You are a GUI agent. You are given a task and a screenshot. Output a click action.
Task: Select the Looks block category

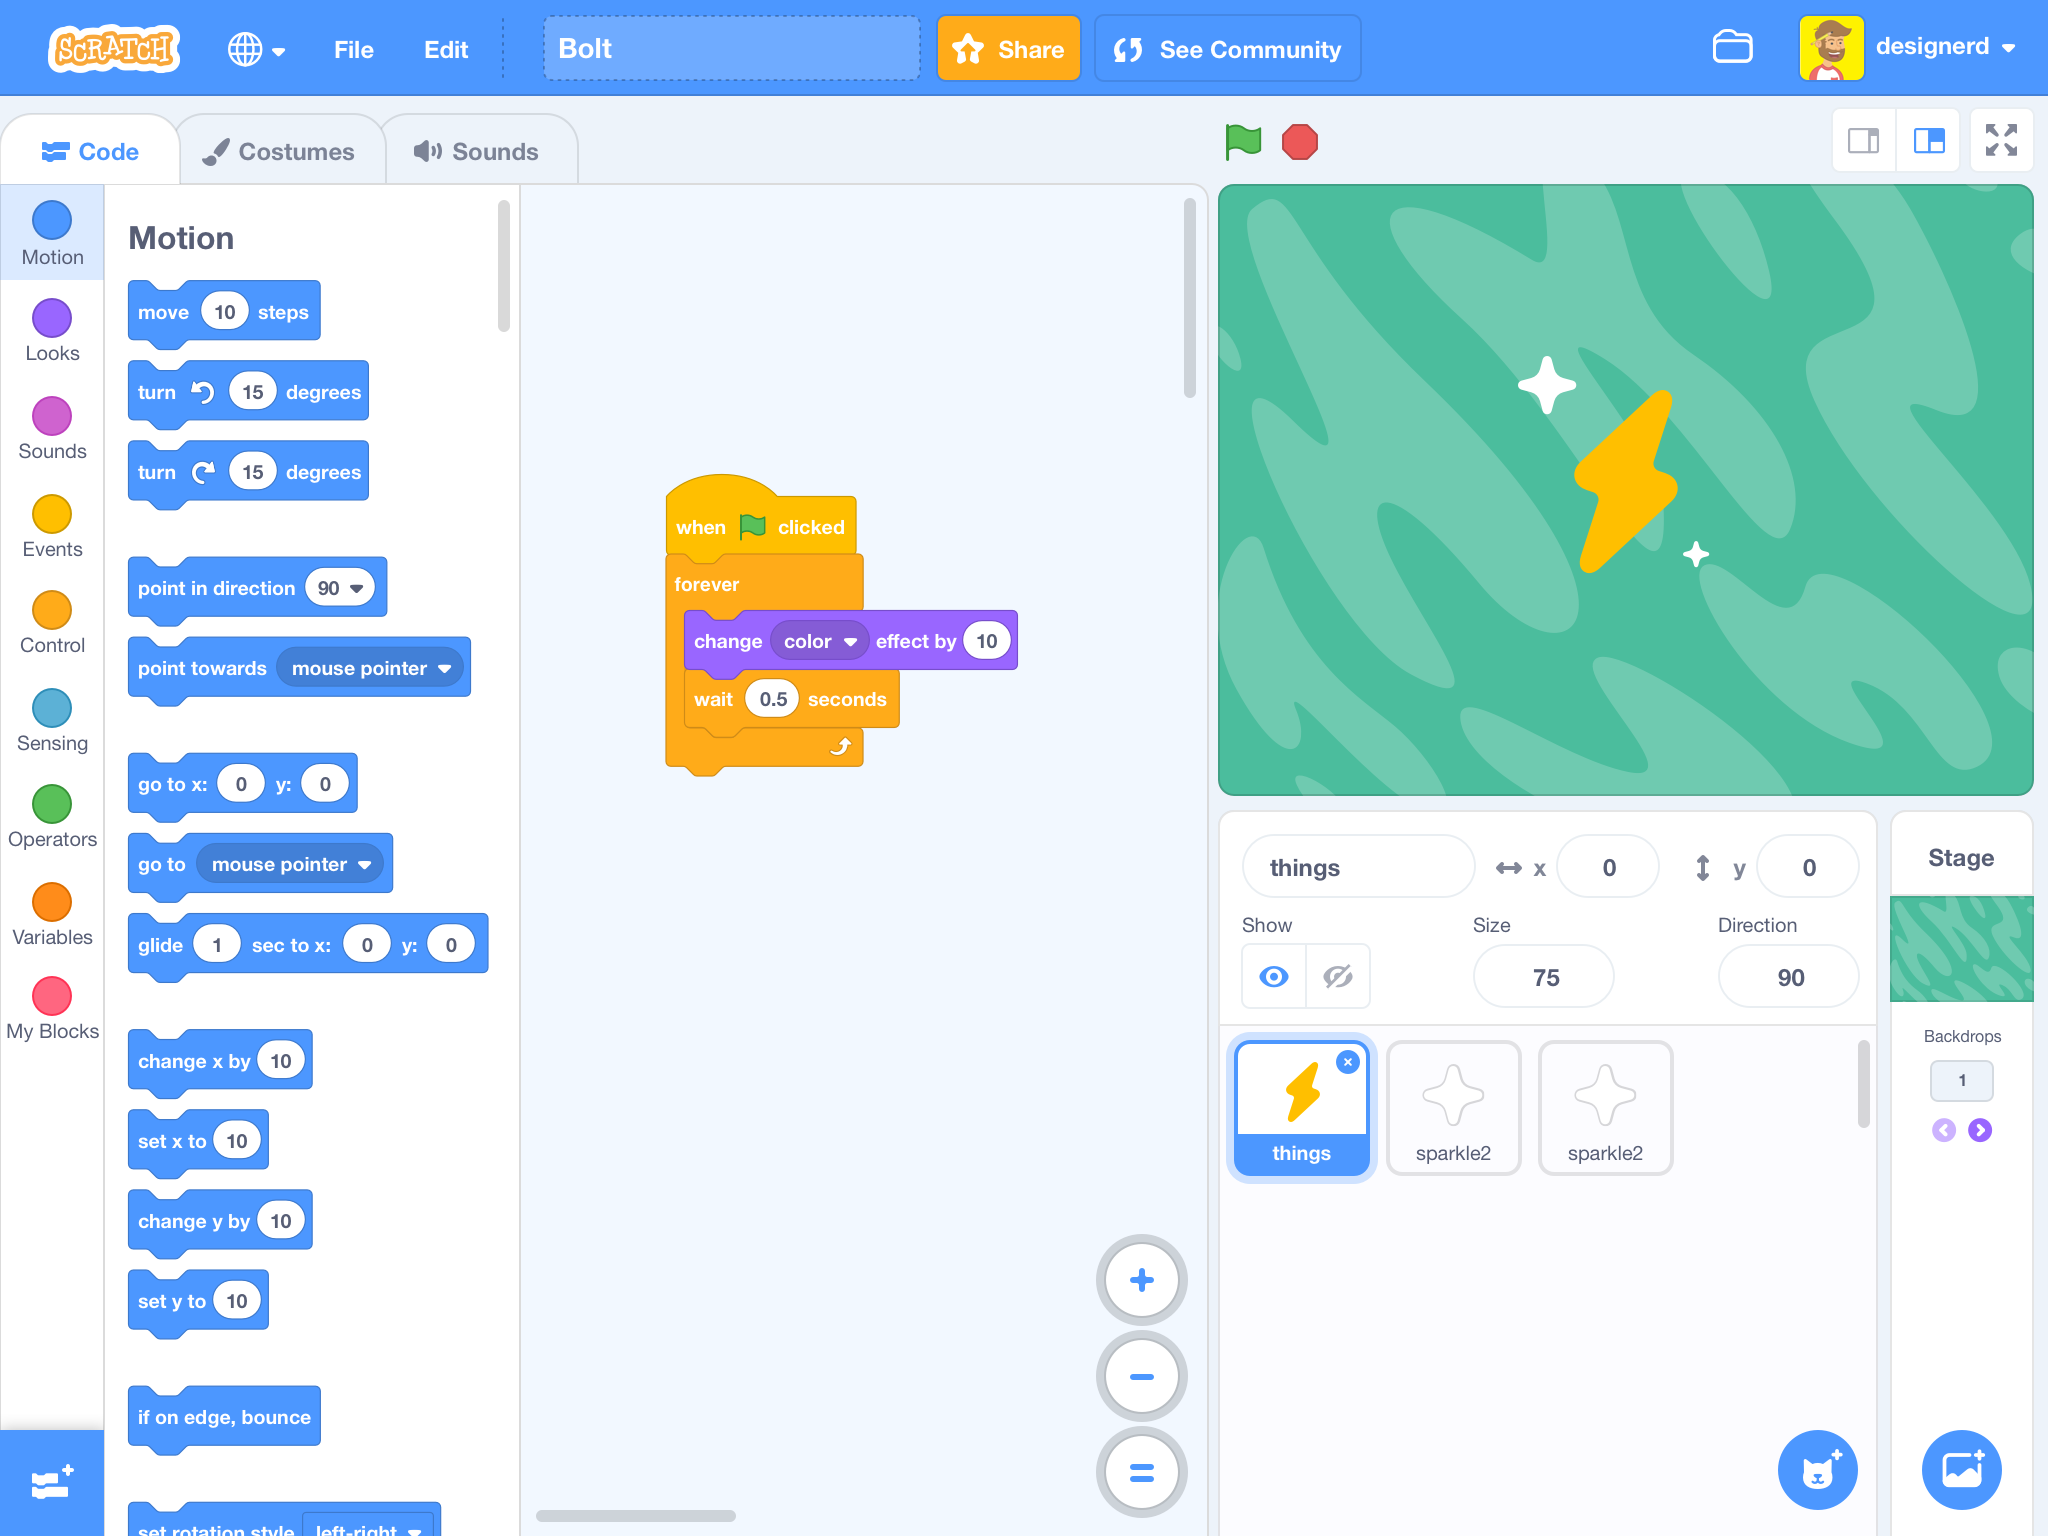[x=52, y=331]
